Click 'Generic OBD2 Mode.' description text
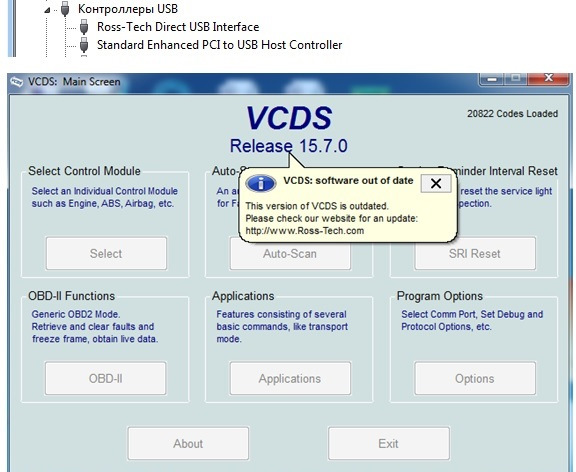 point(76,314)
